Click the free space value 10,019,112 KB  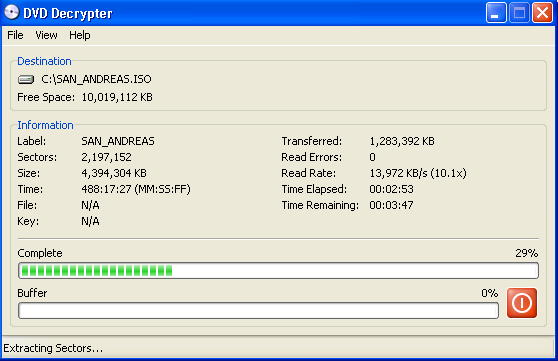point(117,97)
